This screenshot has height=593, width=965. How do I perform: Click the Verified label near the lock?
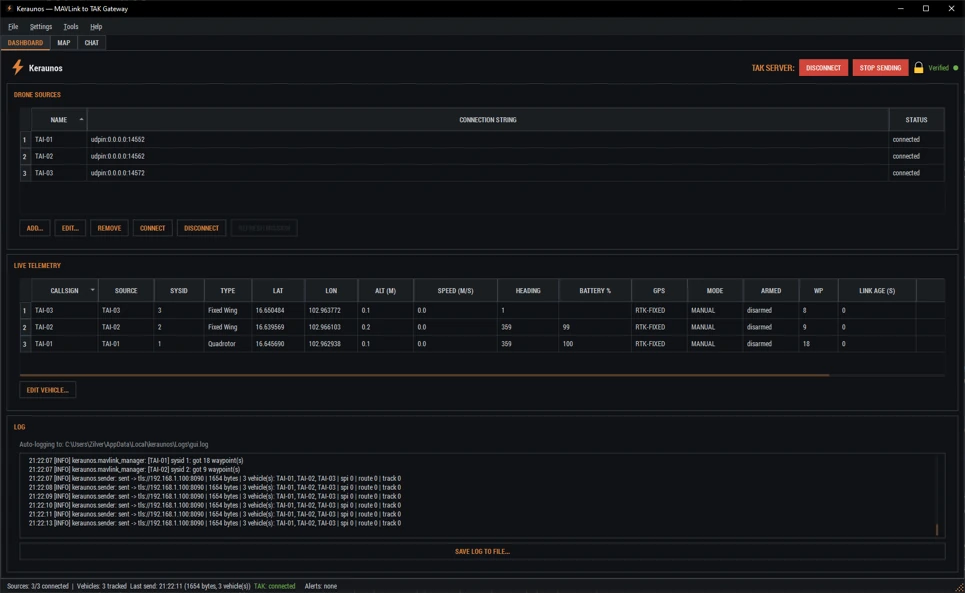click(x=939, y=68)
